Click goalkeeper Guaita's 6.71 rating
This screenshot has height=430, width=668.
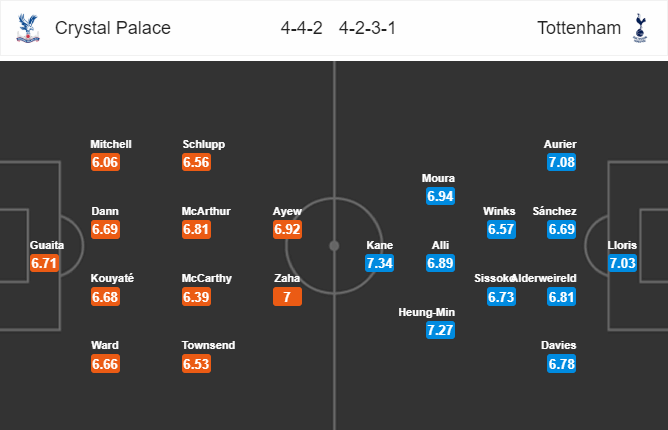[x=44, y=263]
